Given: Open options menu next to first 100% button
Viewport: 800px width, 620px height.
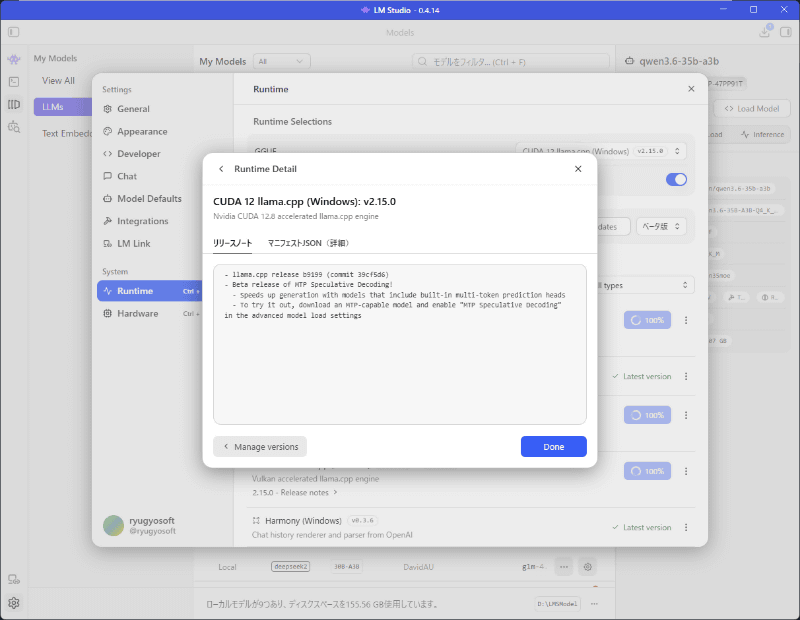Looking at the screenshot, I should click(686, 320).
